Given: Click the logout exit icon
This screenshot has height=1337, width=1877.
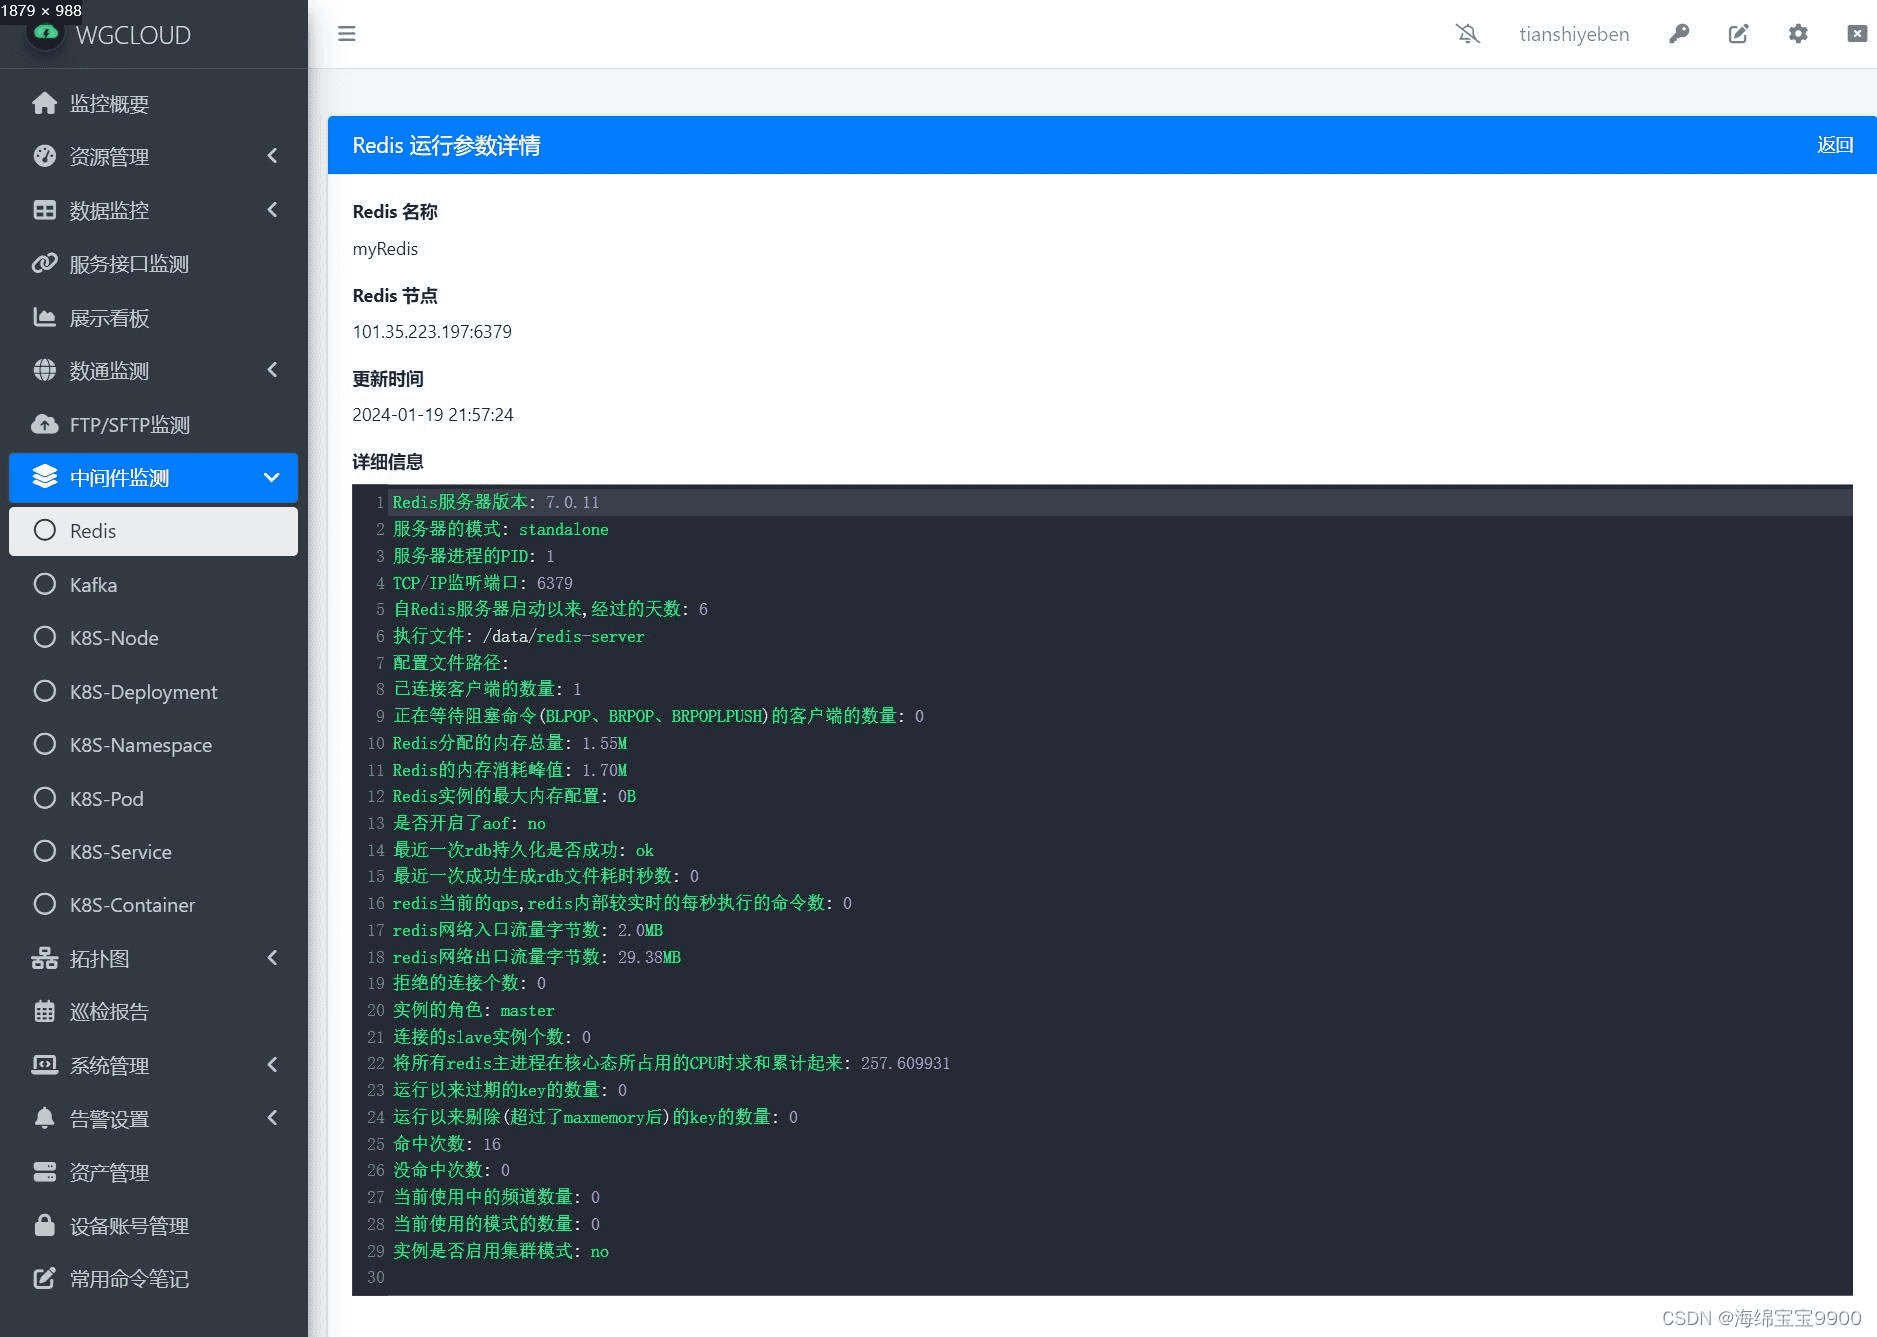Looking at the screenshot, I should (x=1857, y=33).
